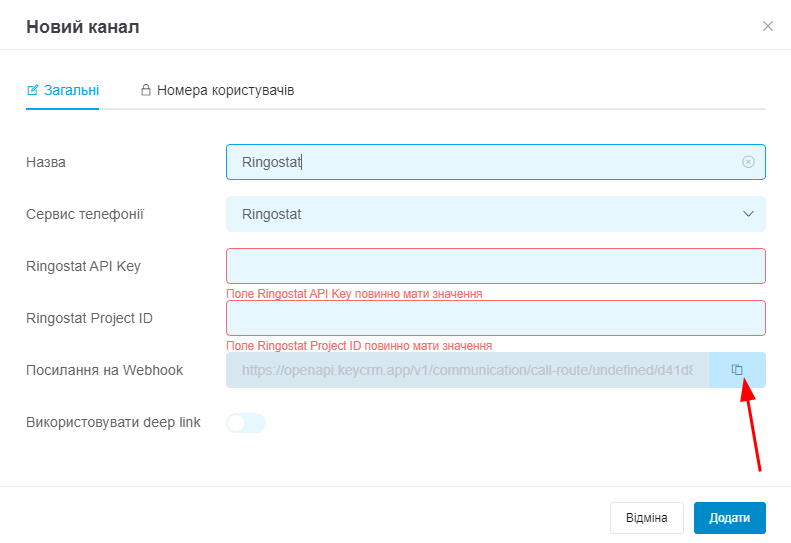
Task: Submit the channel with the Додати button
Action: [x=729, y=518]
